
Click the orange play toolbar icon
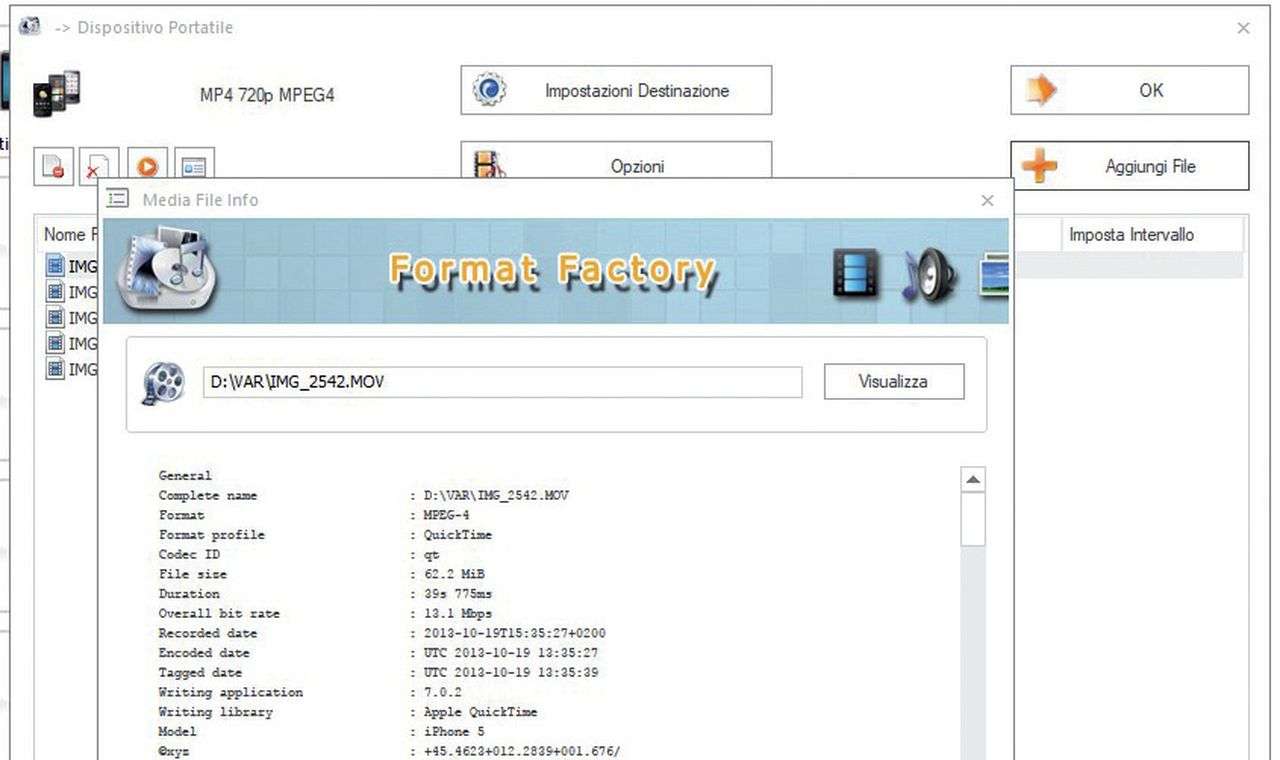pyautogui.click(x=147, y=167)
